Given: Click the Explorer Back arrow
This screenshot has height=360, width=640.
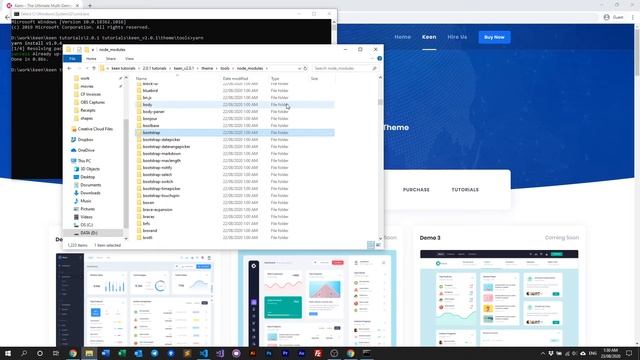Looking at the screenshot, I should (x=69, y=69).
